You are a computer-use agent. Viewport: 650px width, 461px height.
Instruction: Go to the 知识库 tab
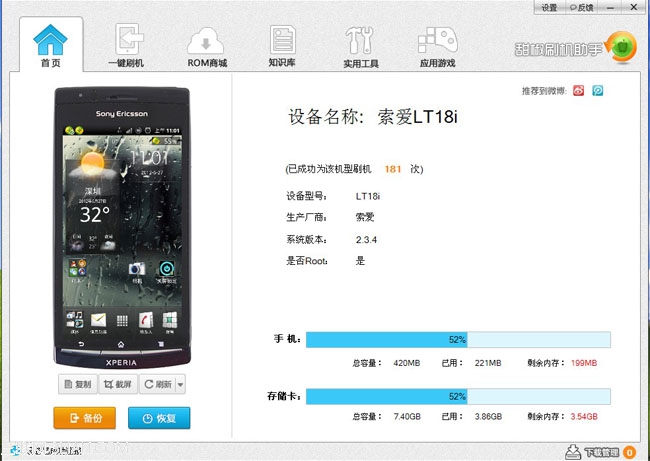click(x=282, y=46)
